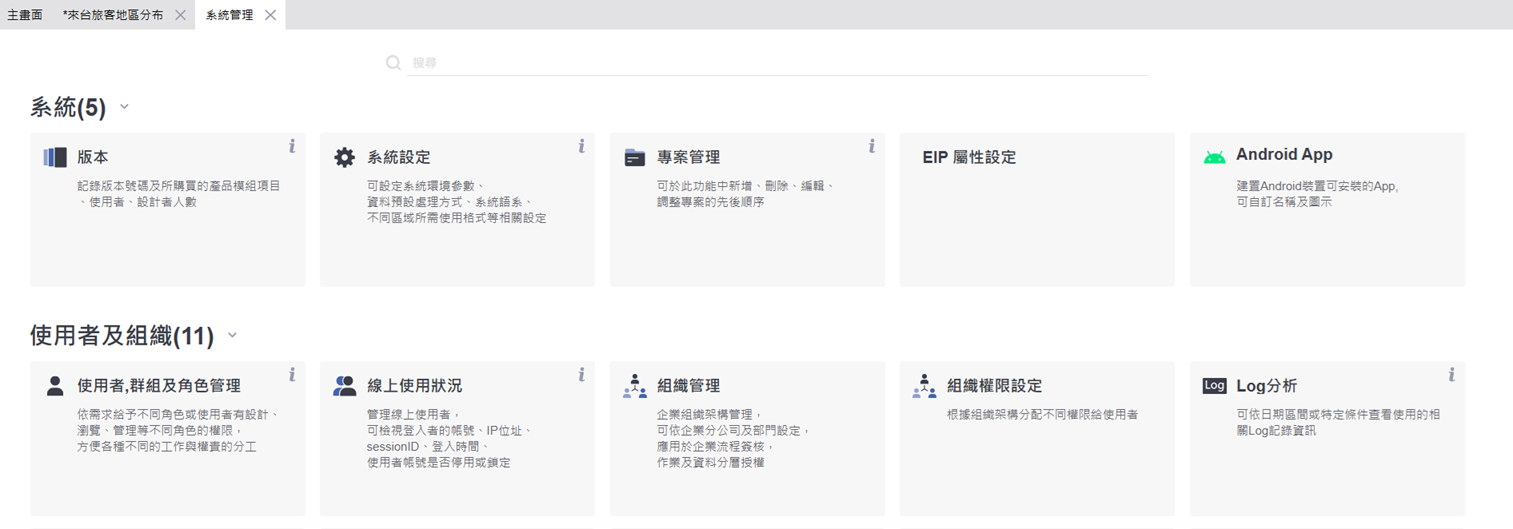
Task: Click the Log分析 icon
Action: tap(1214, 386)
